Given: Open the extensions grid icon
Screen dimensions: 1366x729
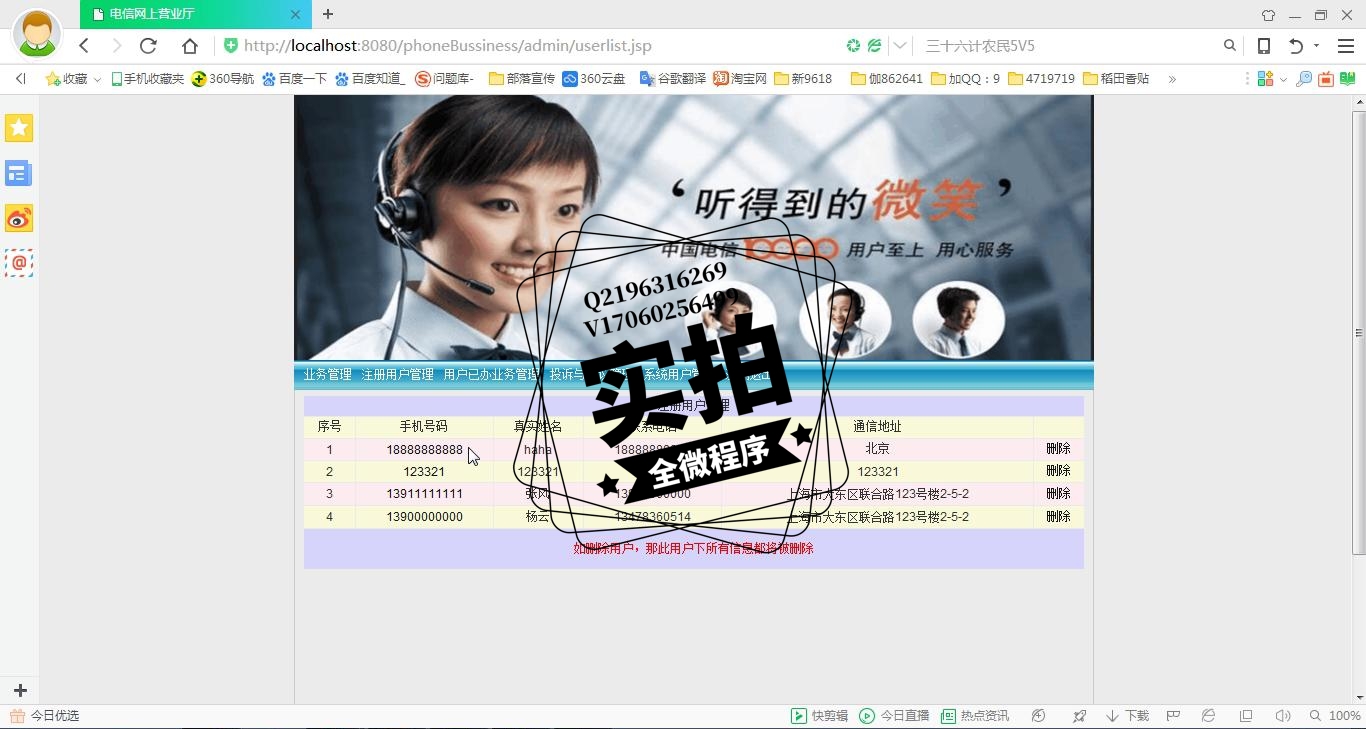Looking at the screenshot, I should pyautogui.click(x=1265, y=78).
